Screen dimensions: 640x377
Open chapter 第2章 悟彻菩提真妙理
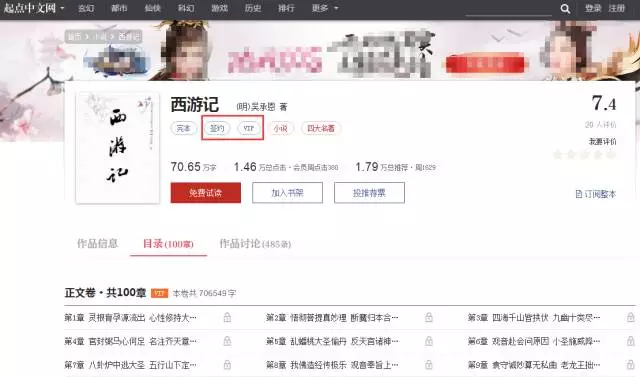click(x=332, y=317)
